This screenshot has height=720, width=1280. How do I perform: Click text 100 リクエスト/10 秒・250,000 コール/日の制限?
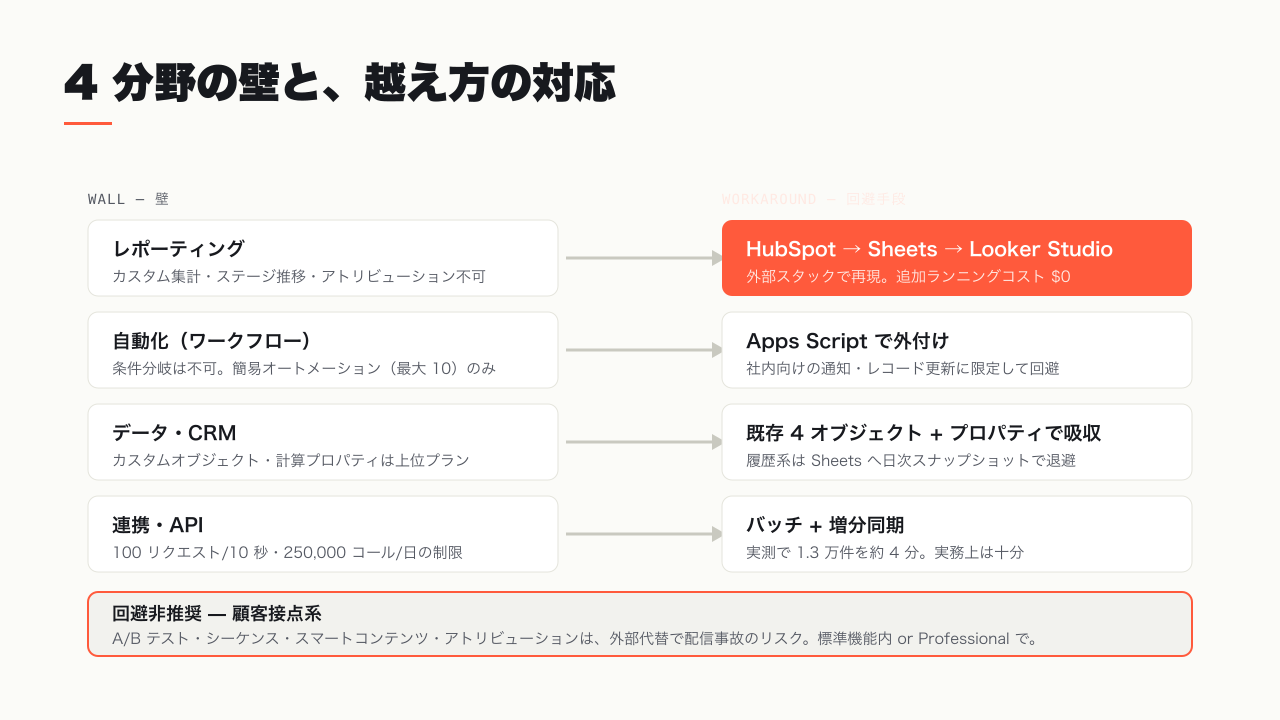288,552
